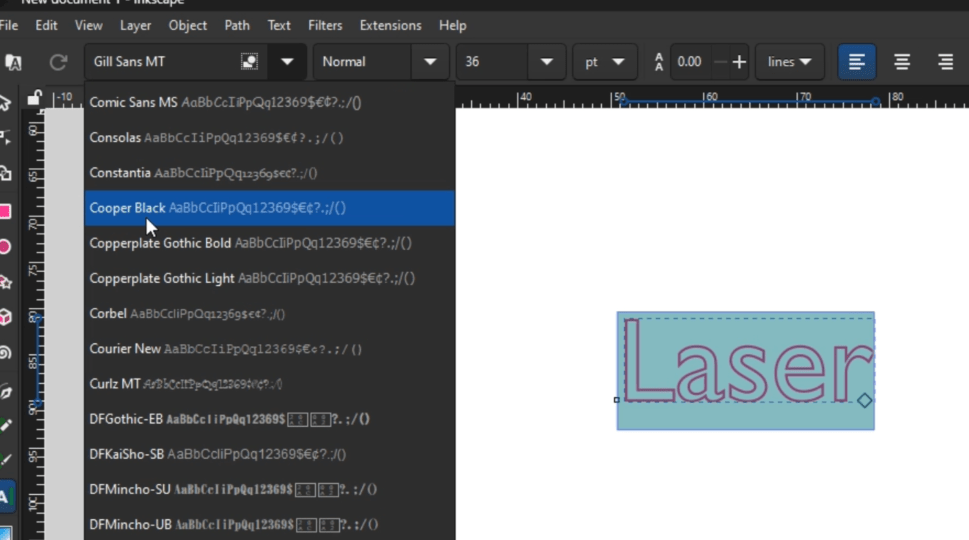Open the Filters menu
Image resolution: width=969 pixels, height=540 pixels.
(x=325, y=25)
